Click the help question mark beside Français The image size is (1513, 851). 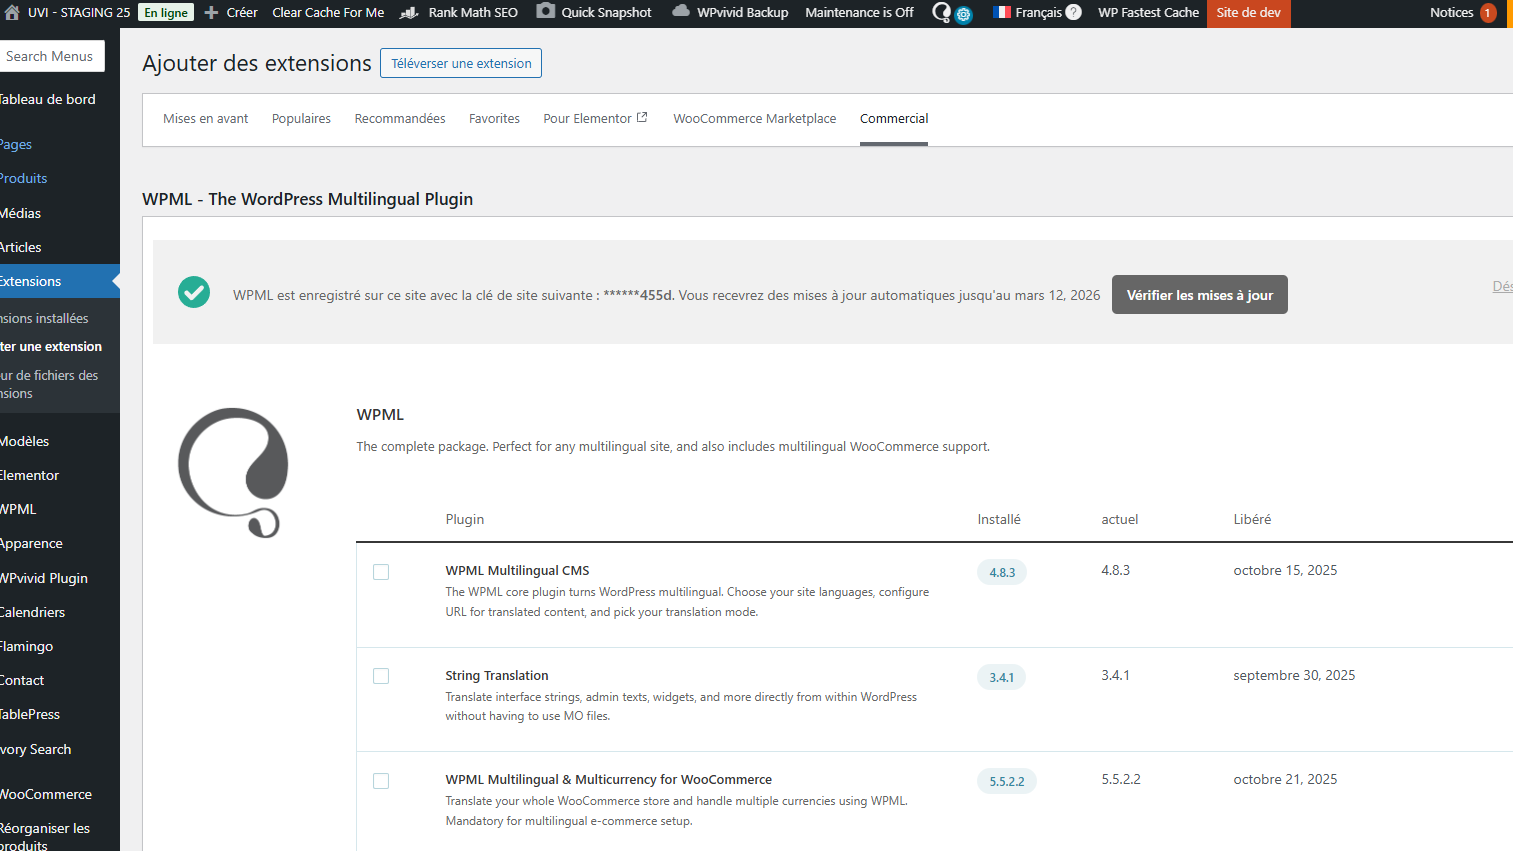coord(1073,12)
